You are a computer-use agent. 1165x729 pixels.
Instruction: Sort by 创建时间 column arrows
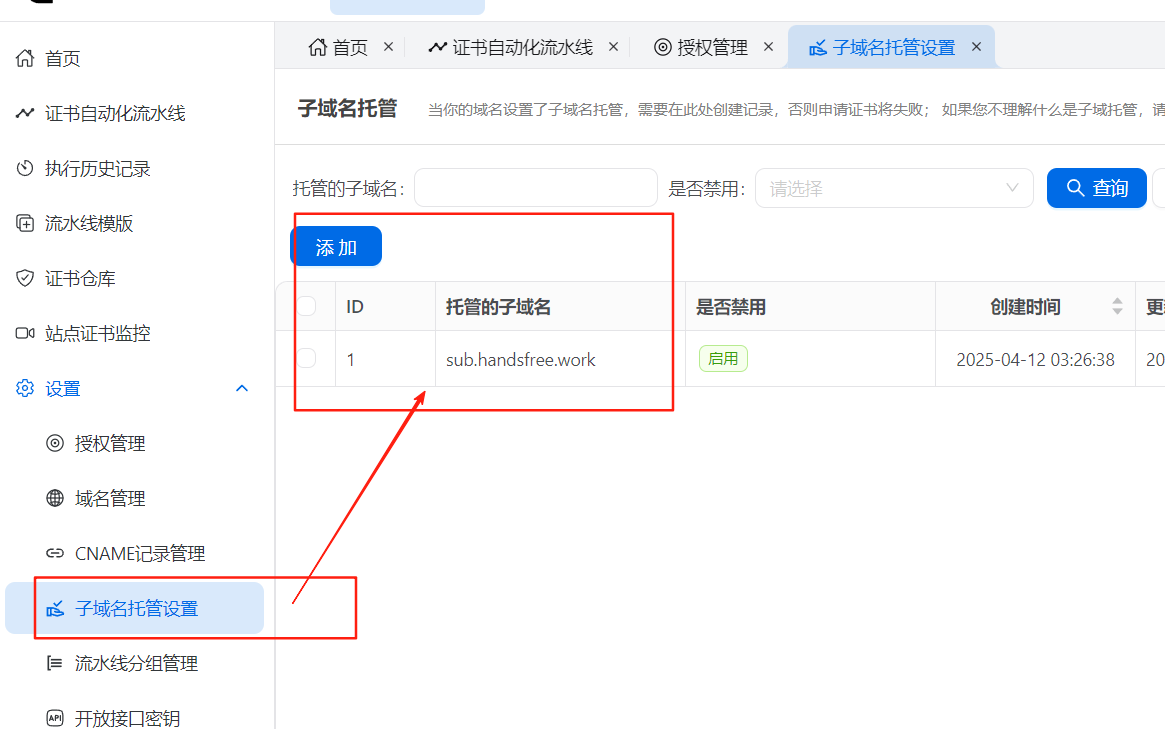point(1117,307)
